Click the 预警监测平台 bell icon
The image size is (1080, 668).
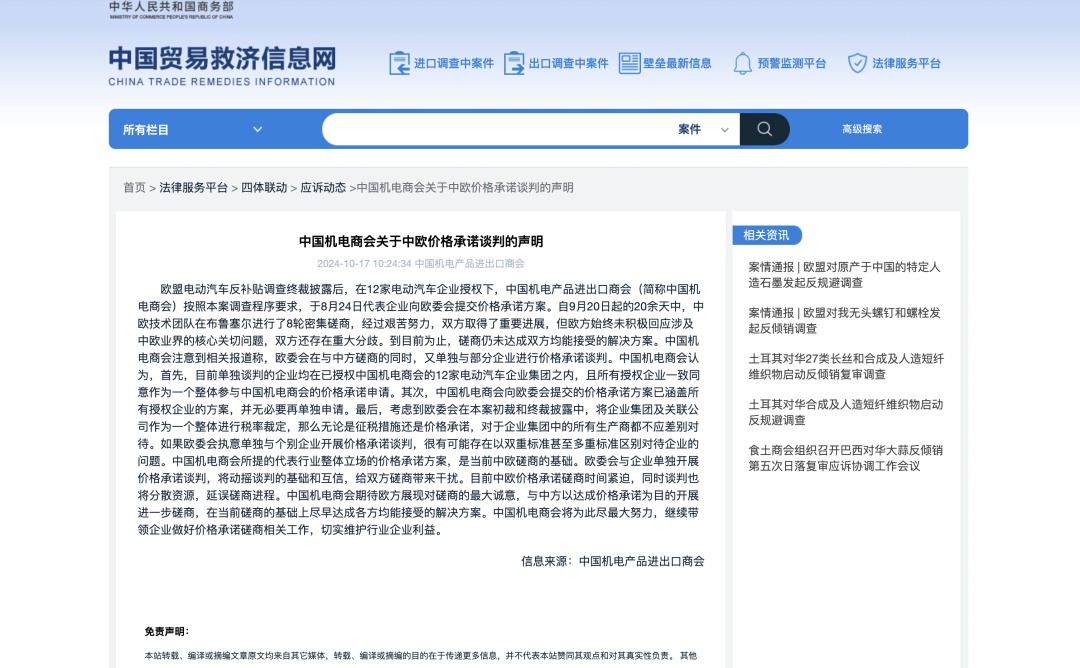tap(742, 63)
